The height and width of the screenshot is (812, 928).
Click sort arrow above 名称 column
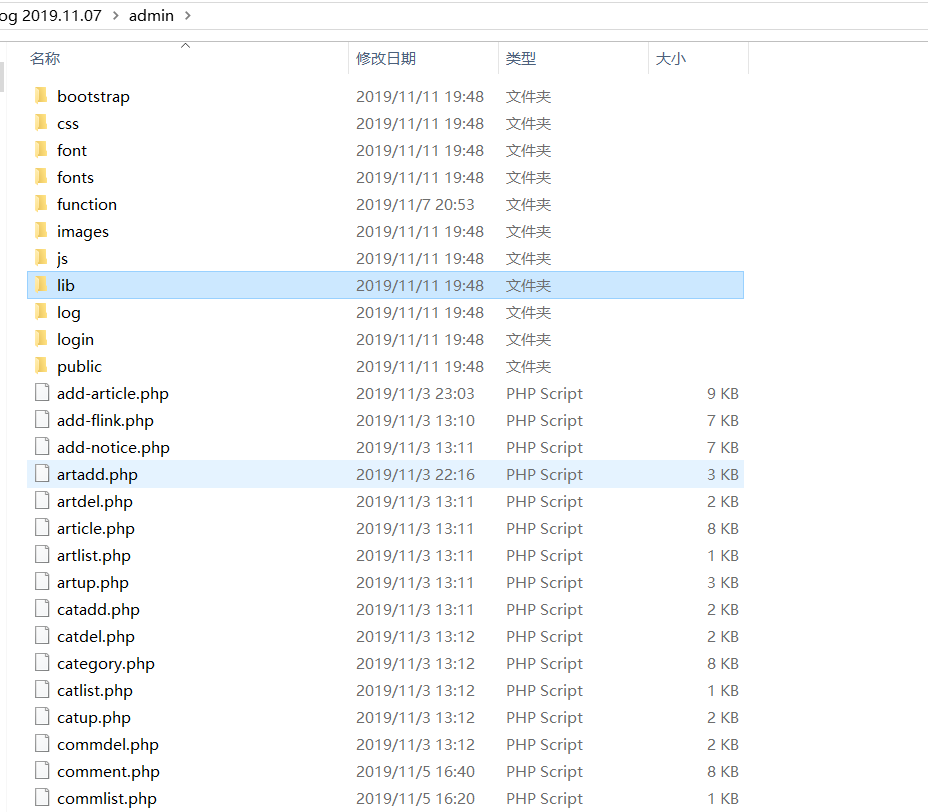(185, 45)
